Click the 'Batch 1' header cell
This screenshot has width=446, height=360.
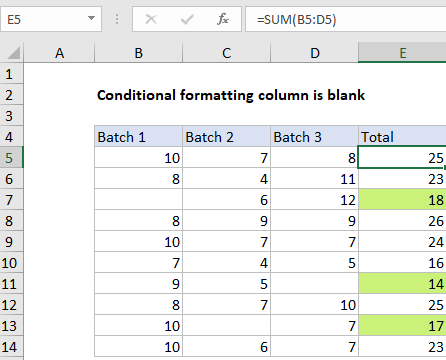139,137
